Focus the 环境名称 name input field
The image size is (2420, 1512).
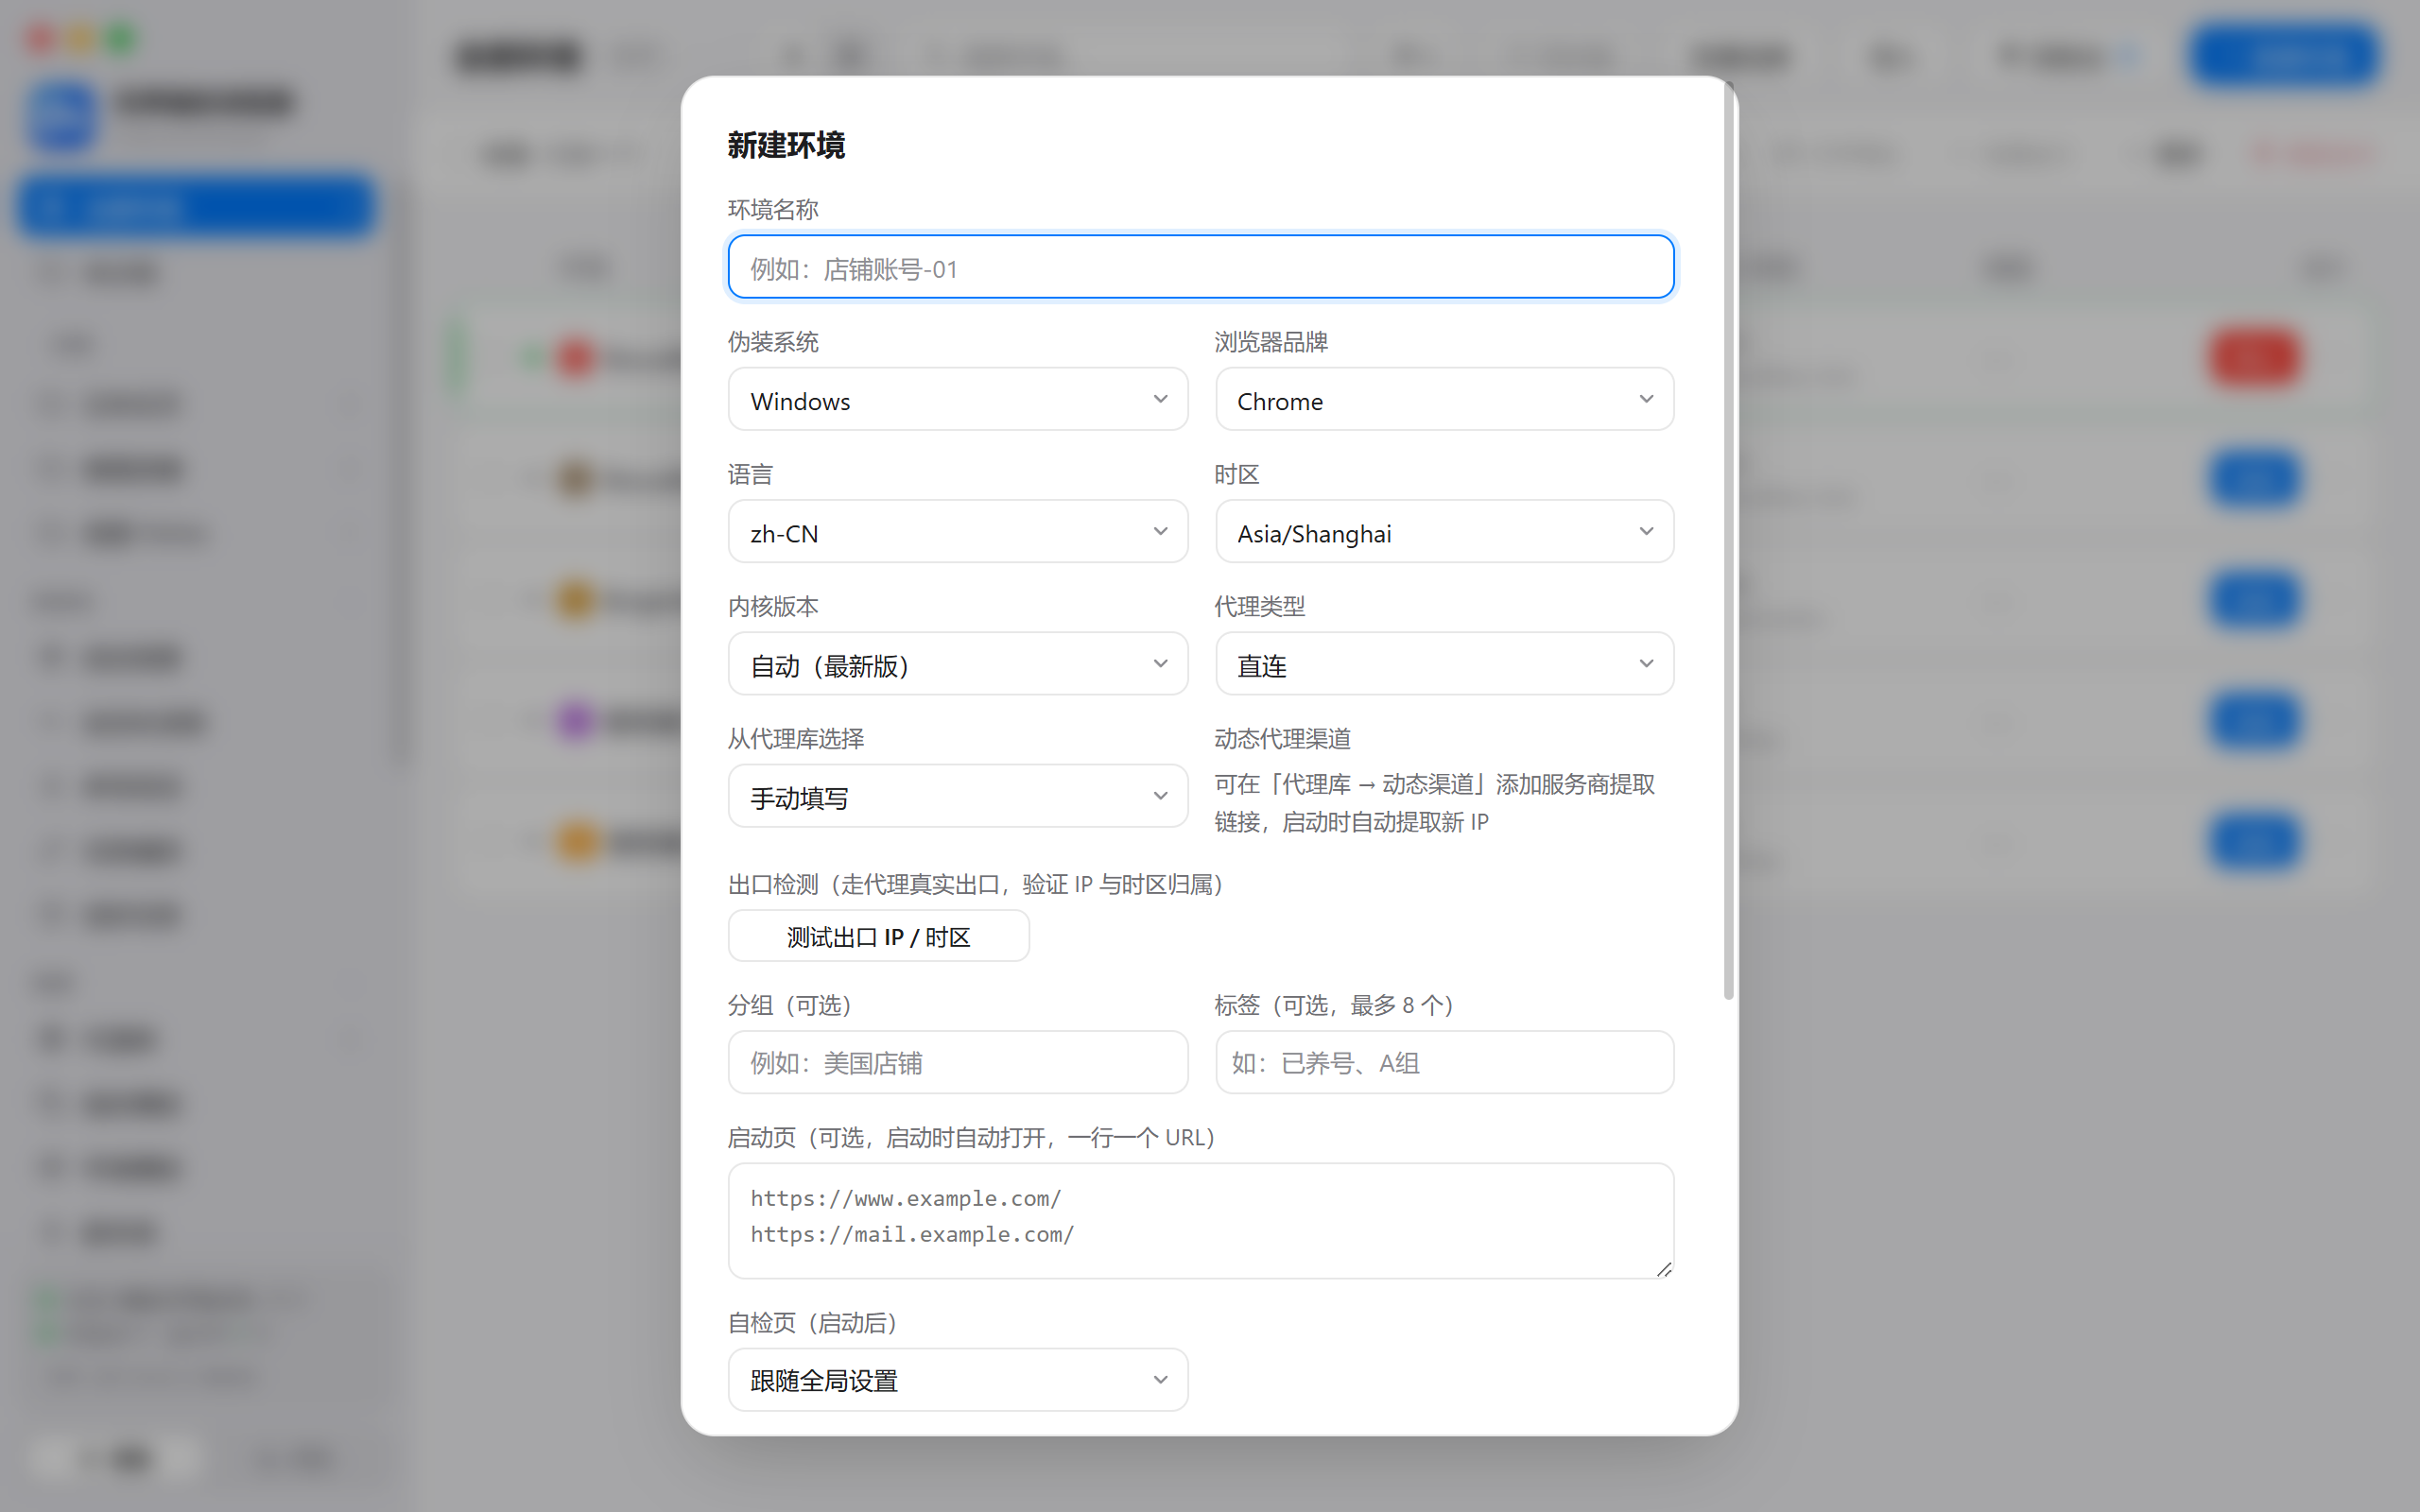click(x=1200, y=267)
